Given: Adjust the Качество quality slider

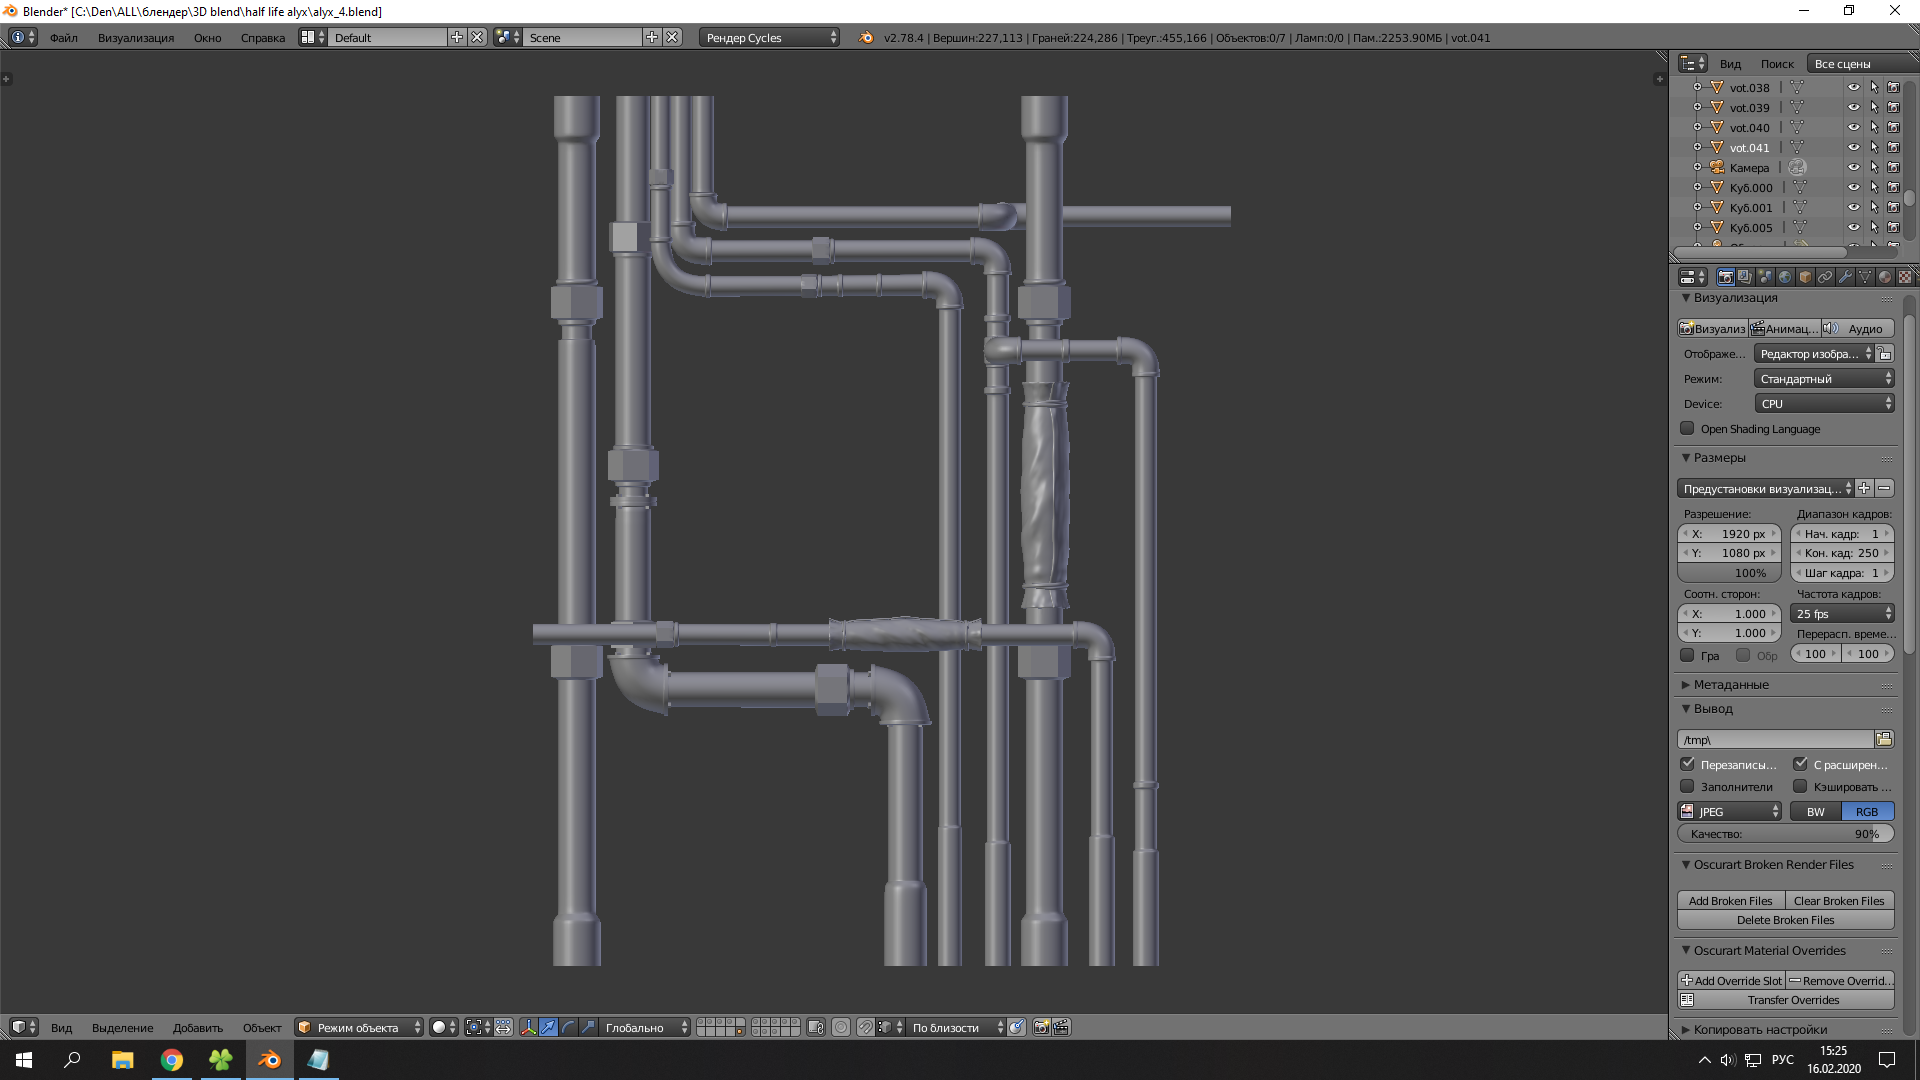Looking at the screenshot, I should (x=1785, y=834).
